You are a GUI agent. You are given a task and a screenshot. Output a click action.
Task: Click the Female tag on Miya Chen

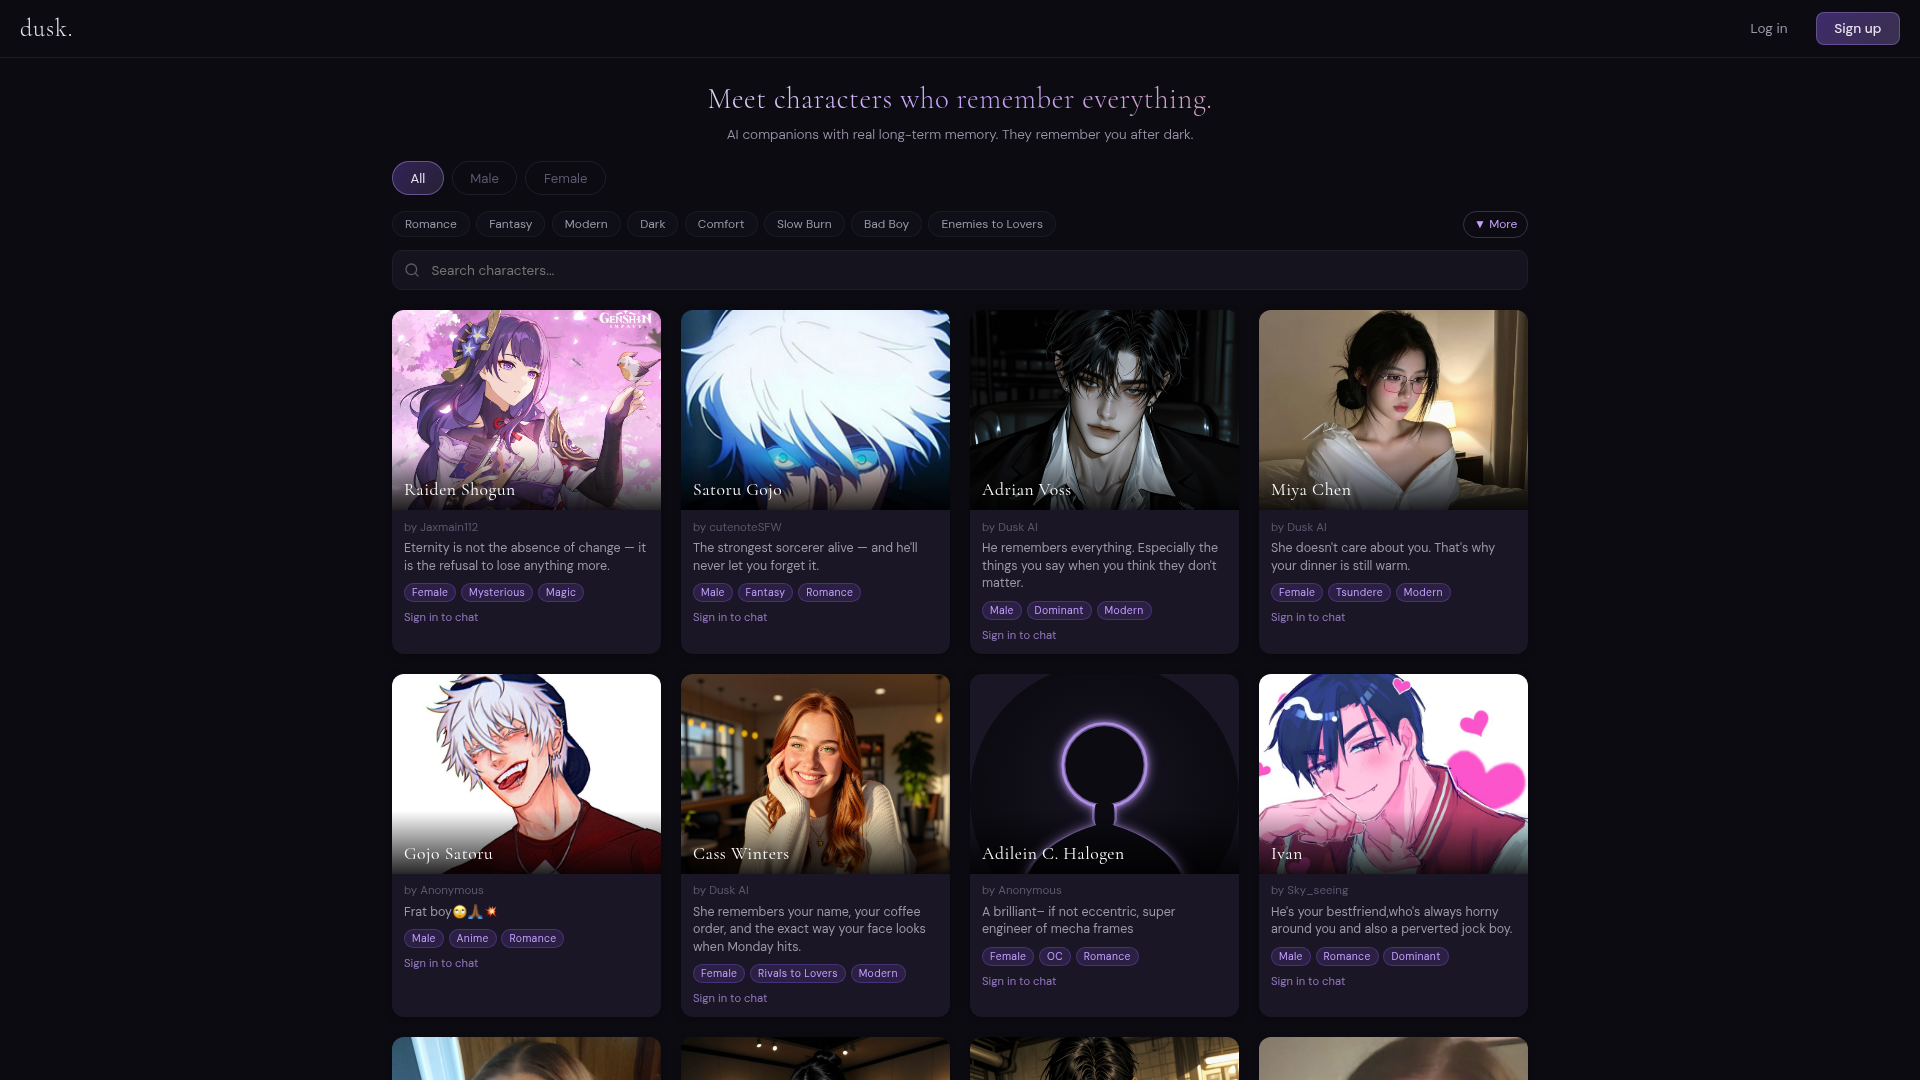coord(1297,592)
